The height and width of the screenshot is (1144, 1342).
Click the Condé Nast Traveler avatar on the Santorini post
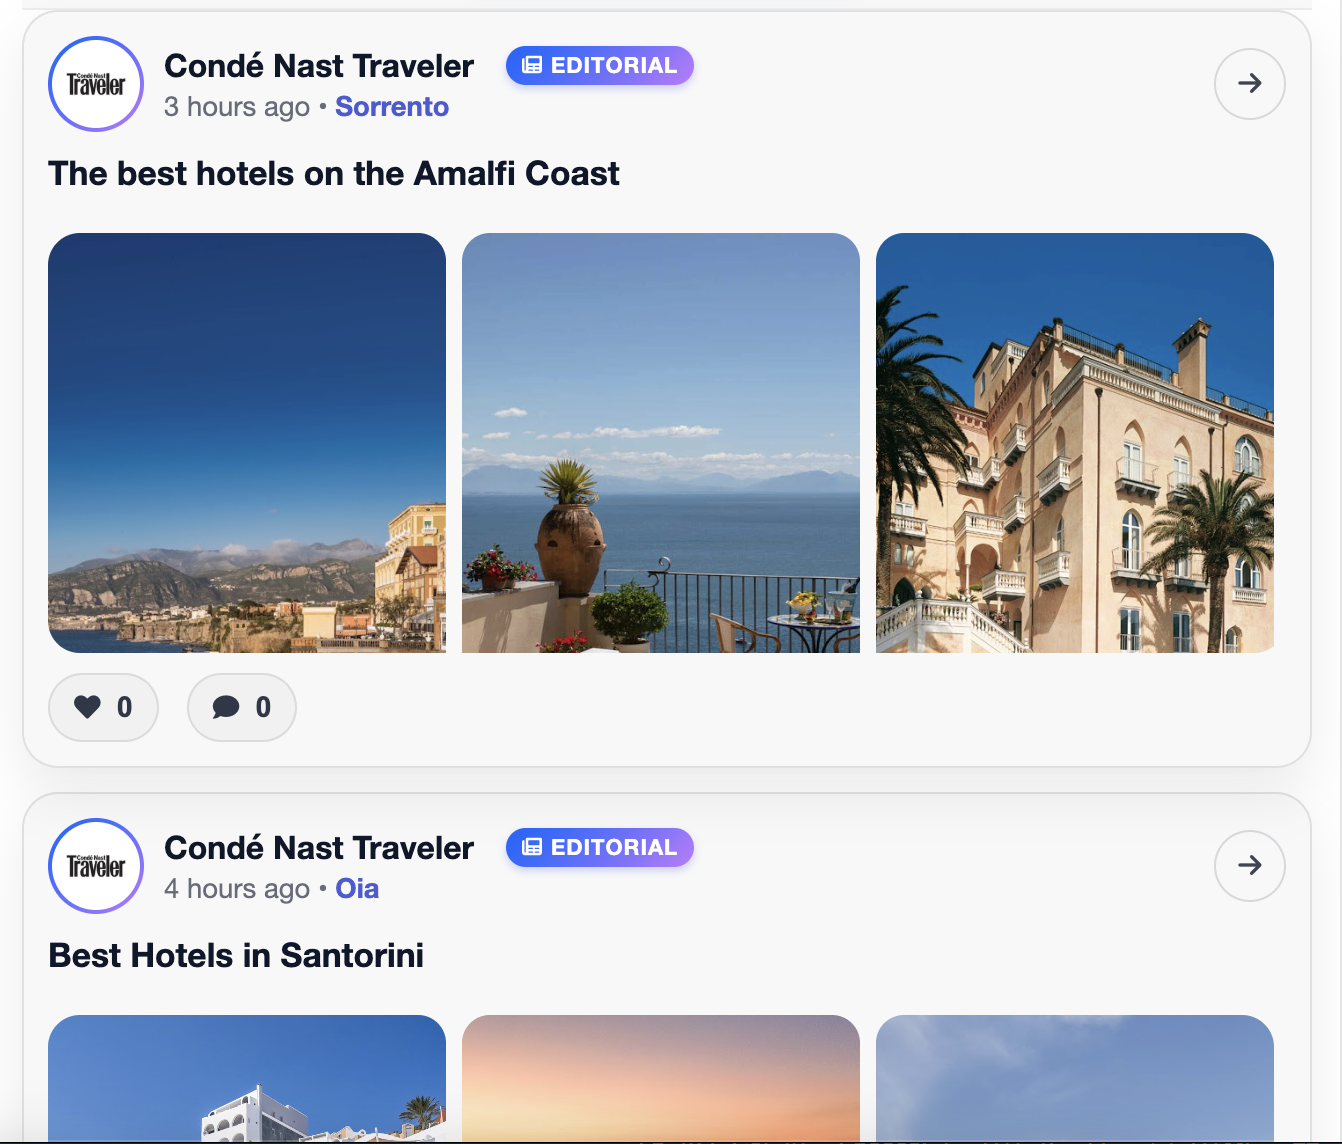click(95, 866)
